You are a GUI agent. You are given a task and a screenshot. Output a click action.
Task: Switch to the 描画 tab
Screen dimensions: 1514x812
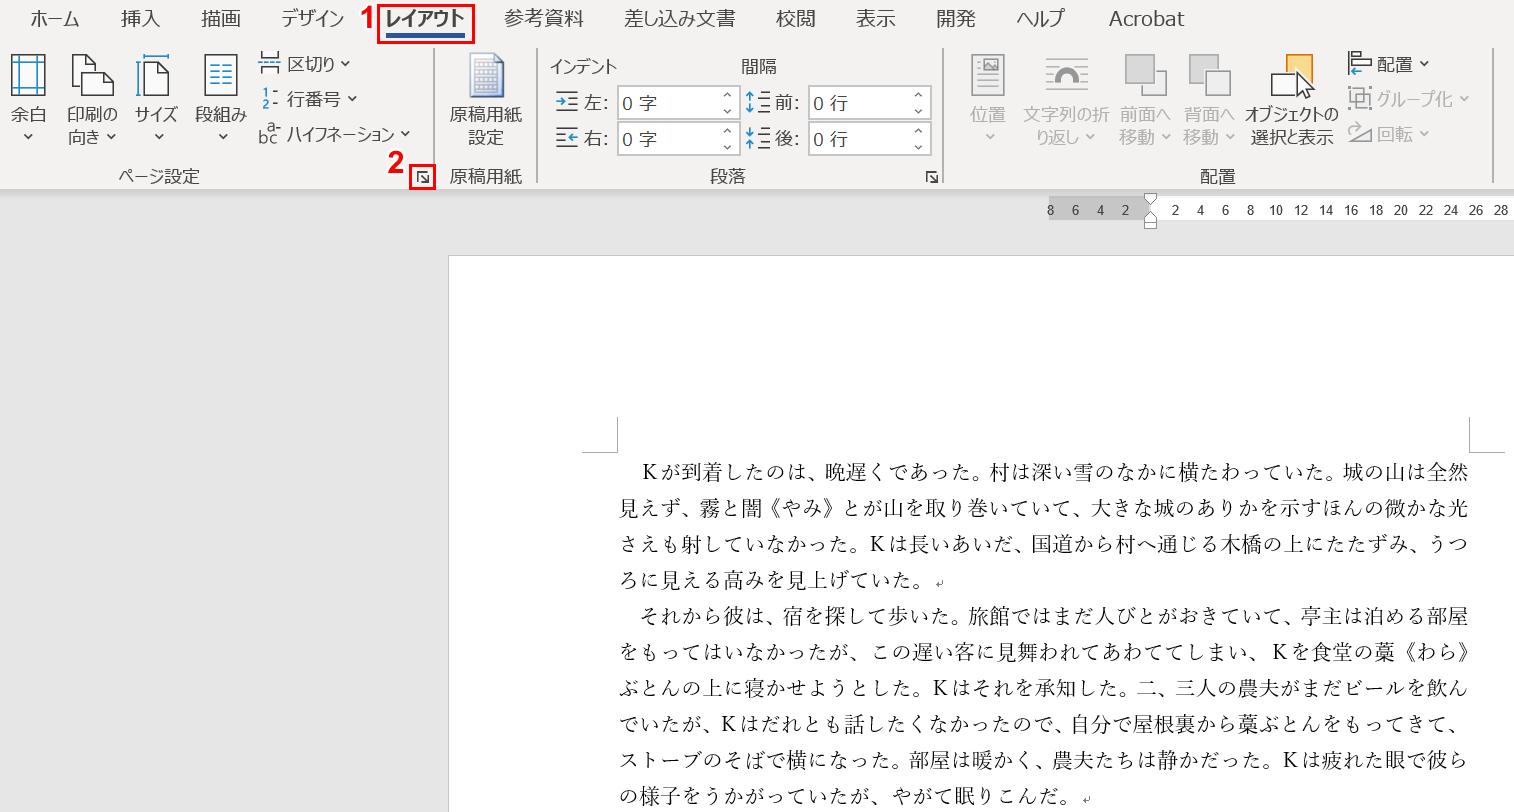click(x=220, y=18)
